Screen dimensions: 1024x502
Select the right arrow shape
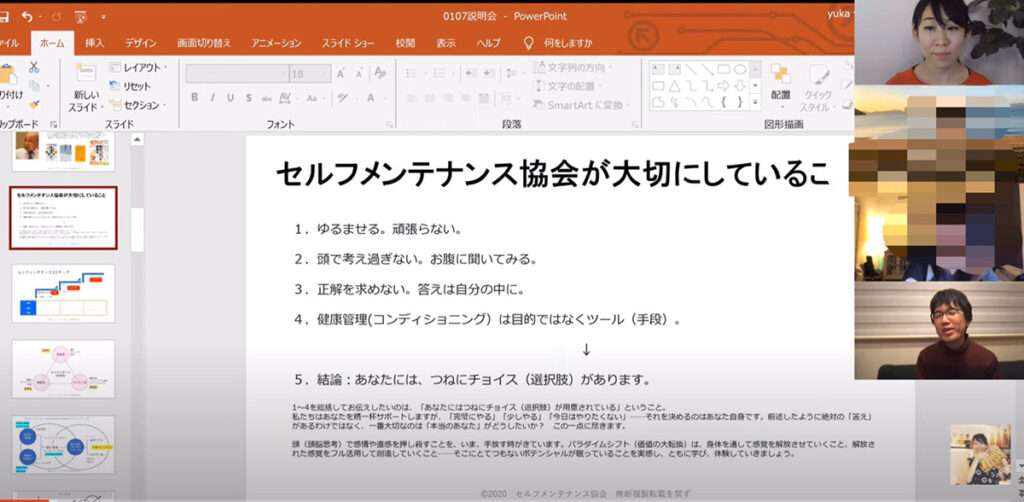click(724, 86)
